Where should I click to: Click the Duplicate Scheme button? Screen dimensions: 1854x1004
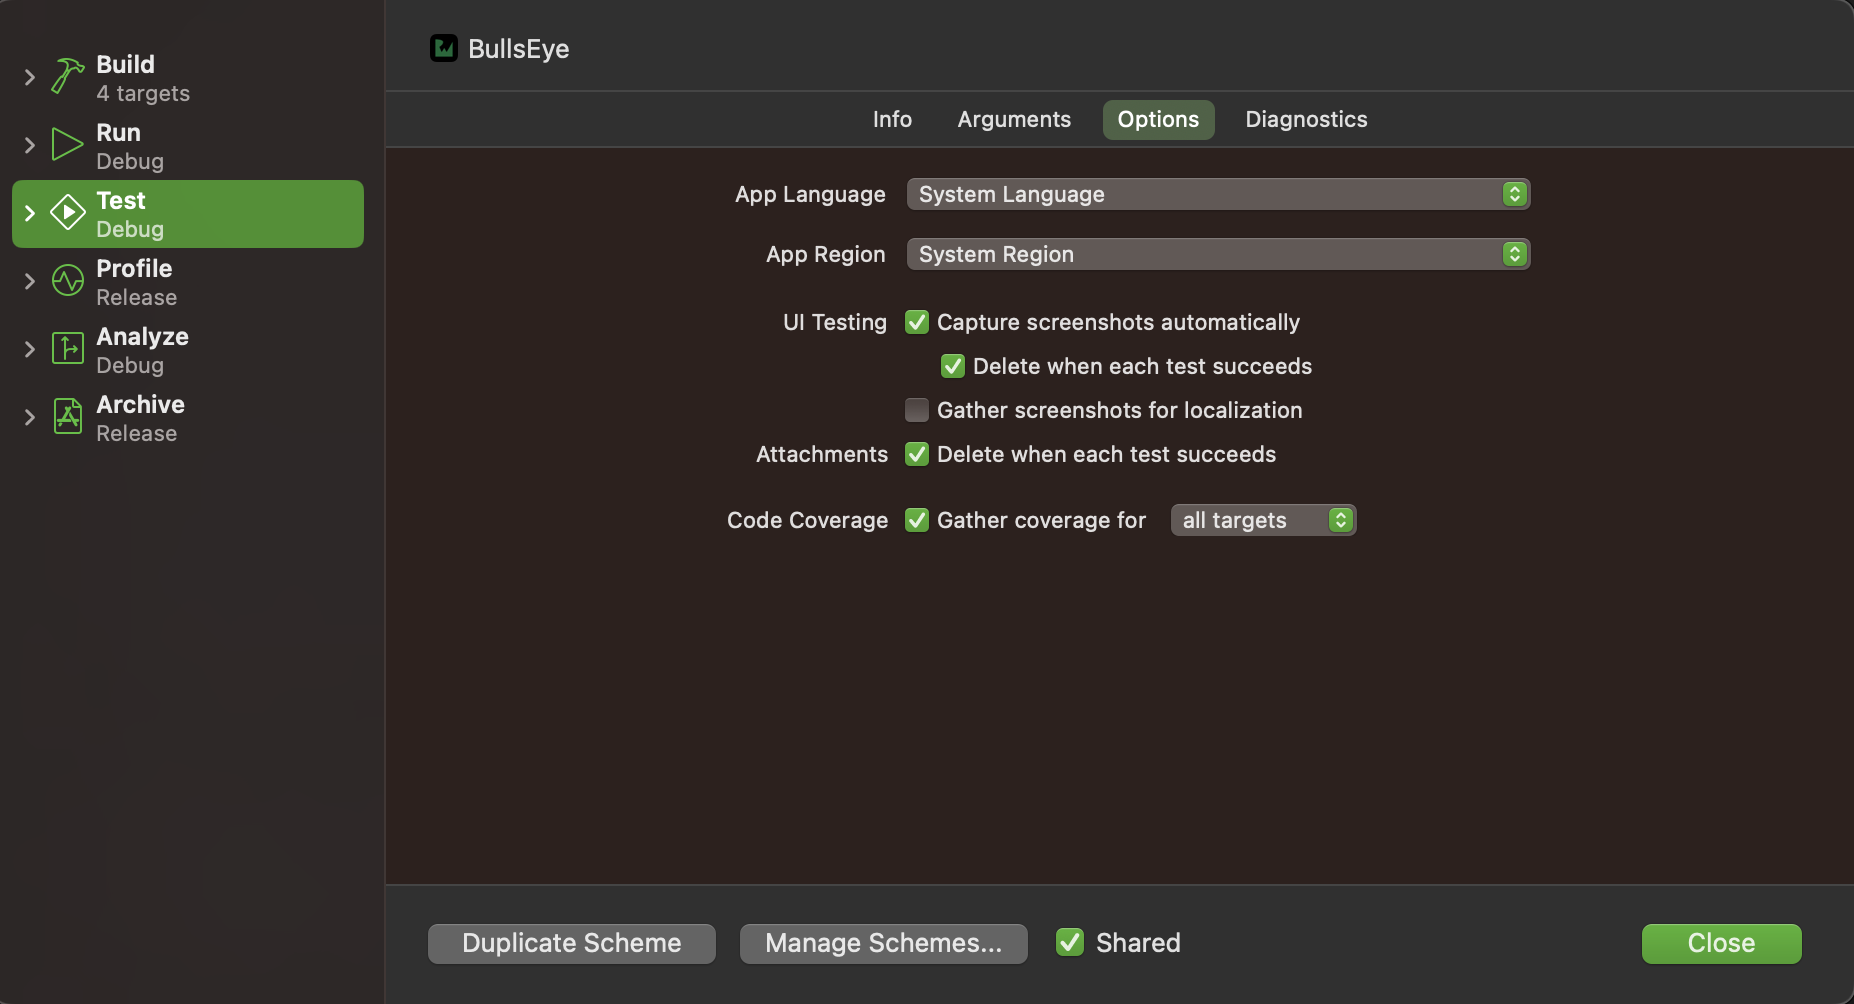(x=572, y=943)
